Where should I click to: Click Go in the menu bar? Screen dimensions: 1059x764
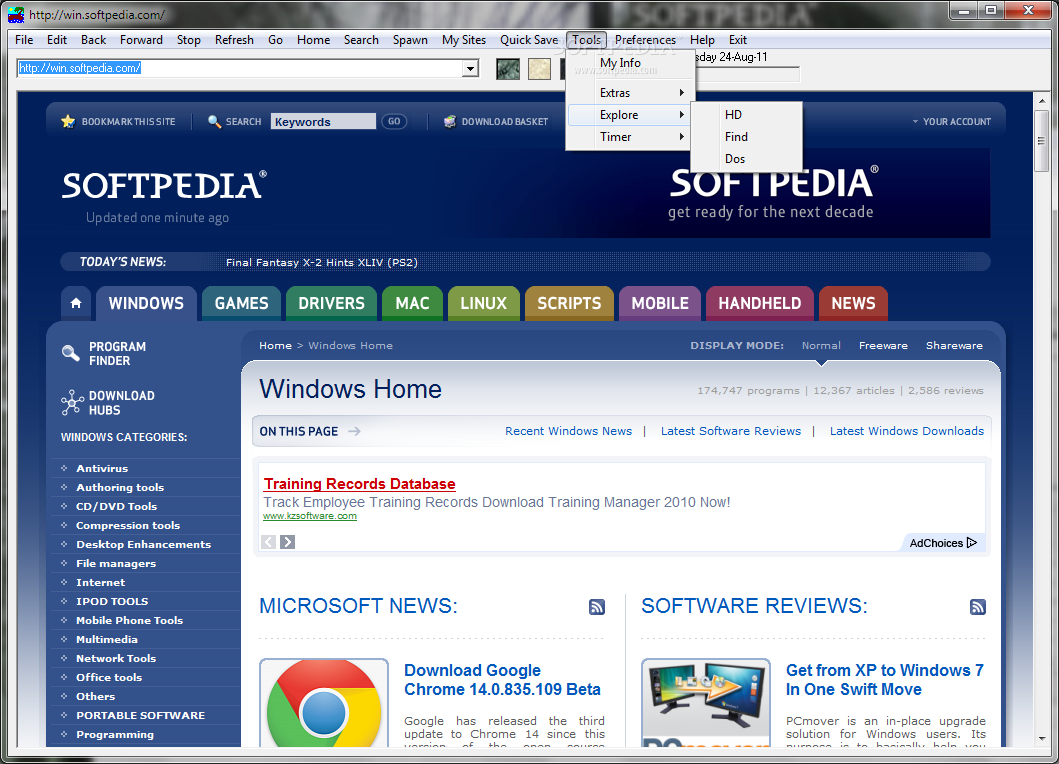275,40
